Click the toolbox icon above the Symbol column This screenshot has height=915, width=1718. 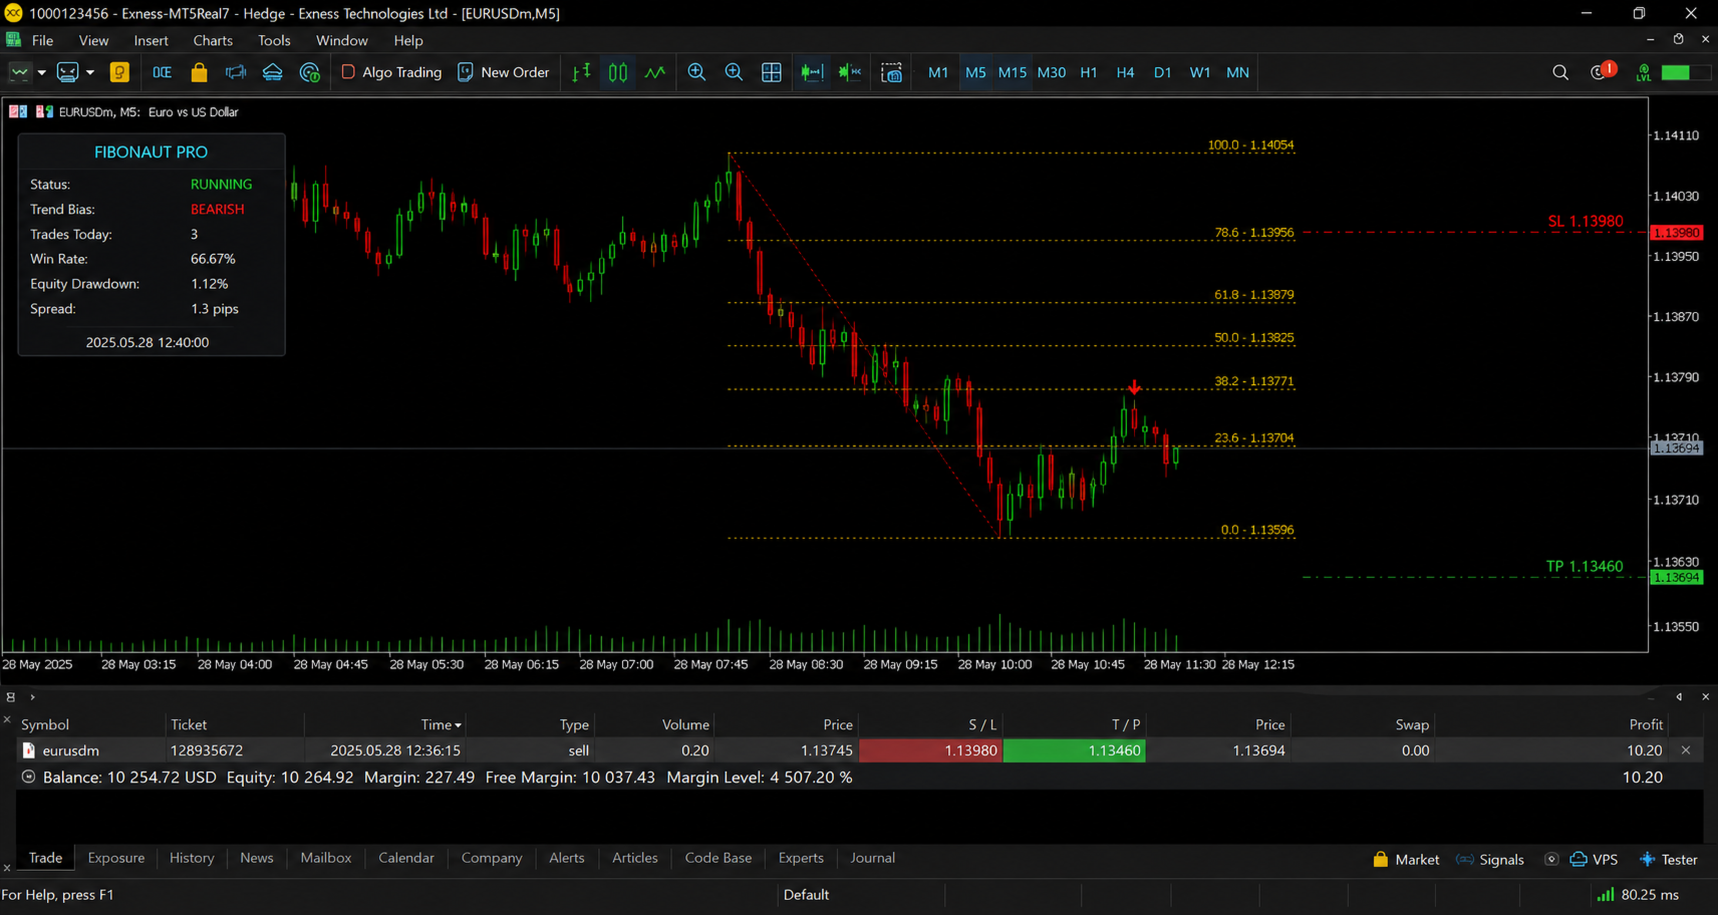click(x=10, y=697)
